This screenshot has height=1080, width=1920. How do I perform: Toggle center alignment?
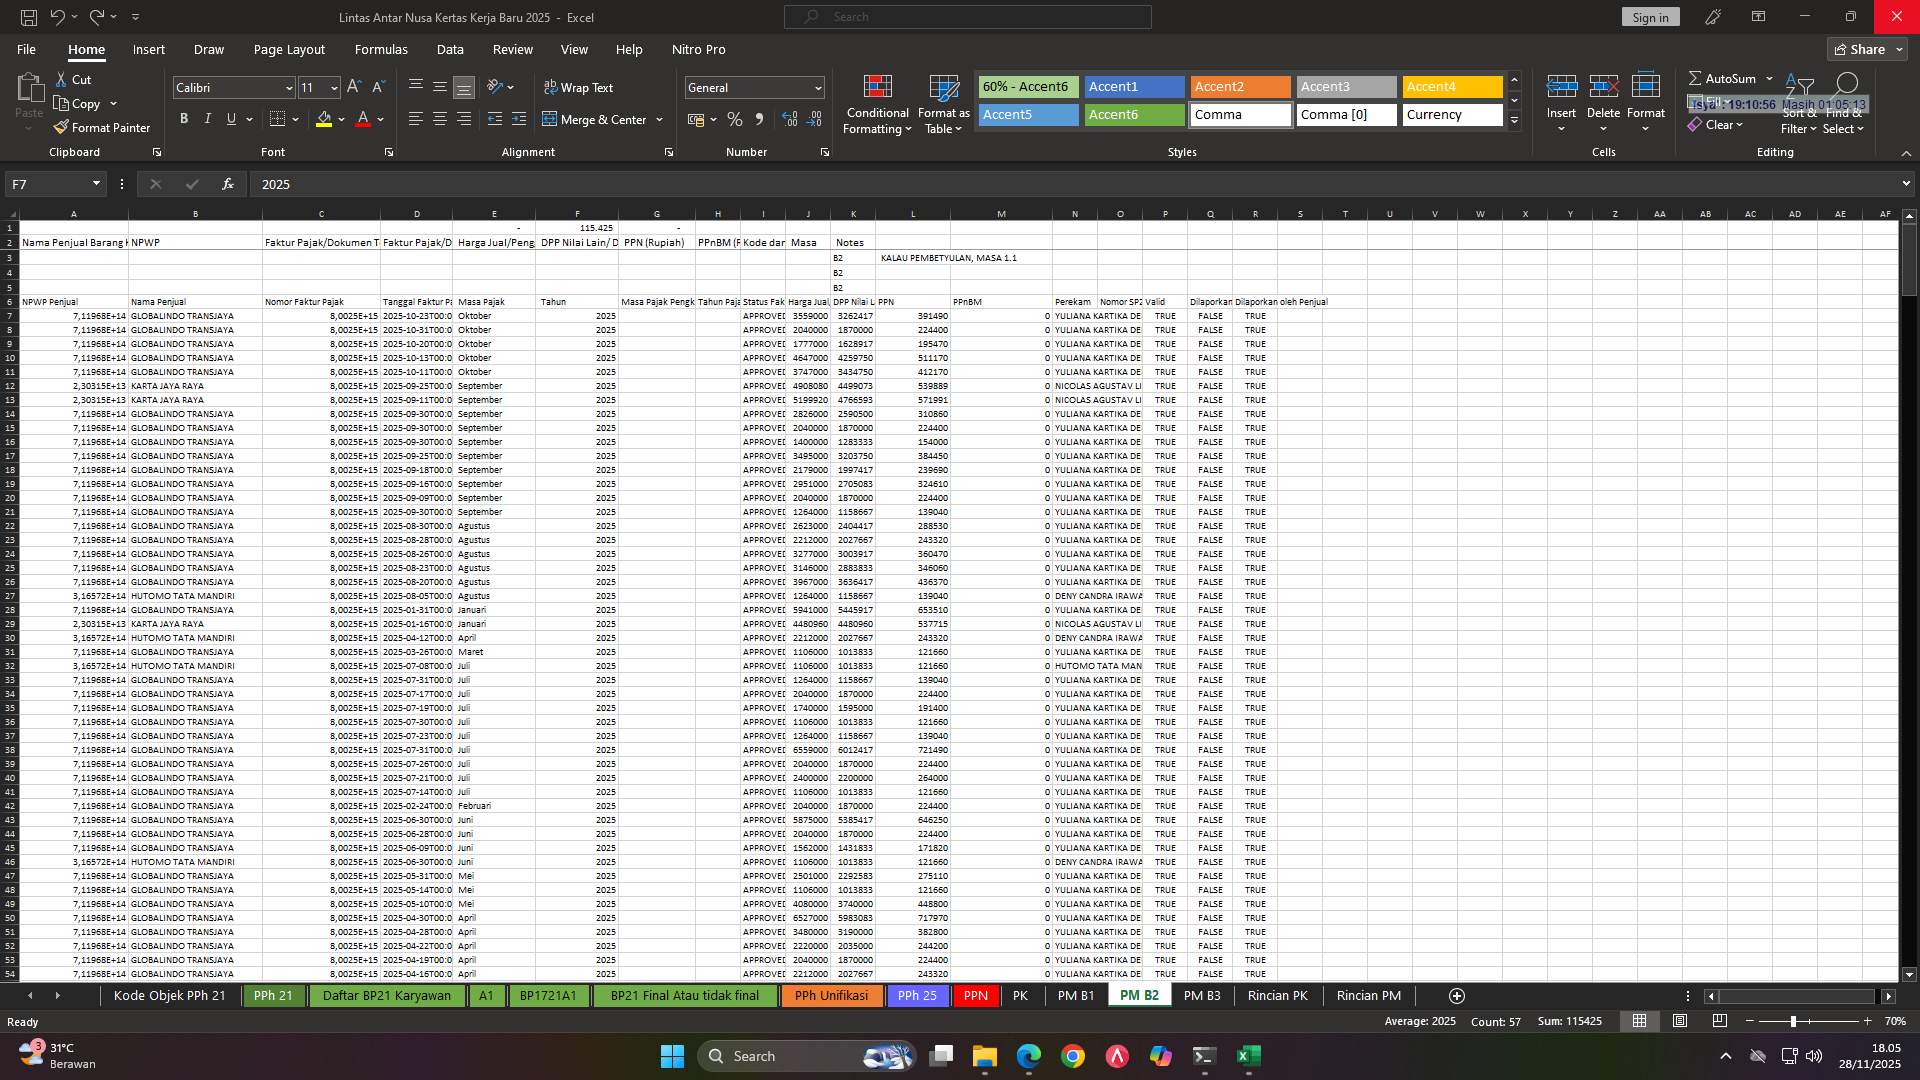tap(439, 118)
